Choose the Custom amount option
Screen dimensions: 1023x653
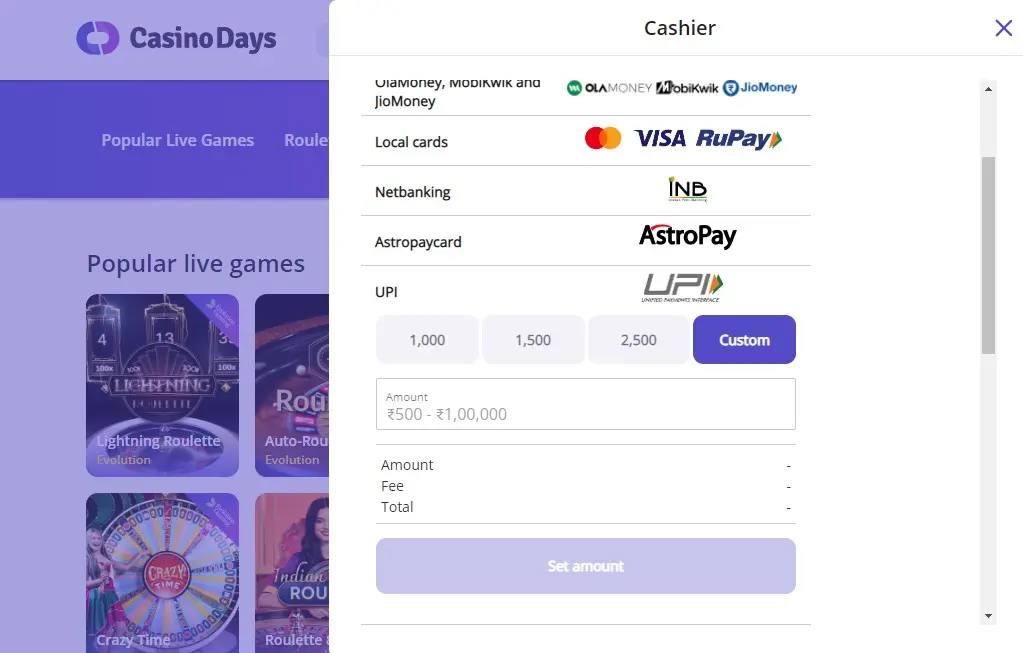744,340
